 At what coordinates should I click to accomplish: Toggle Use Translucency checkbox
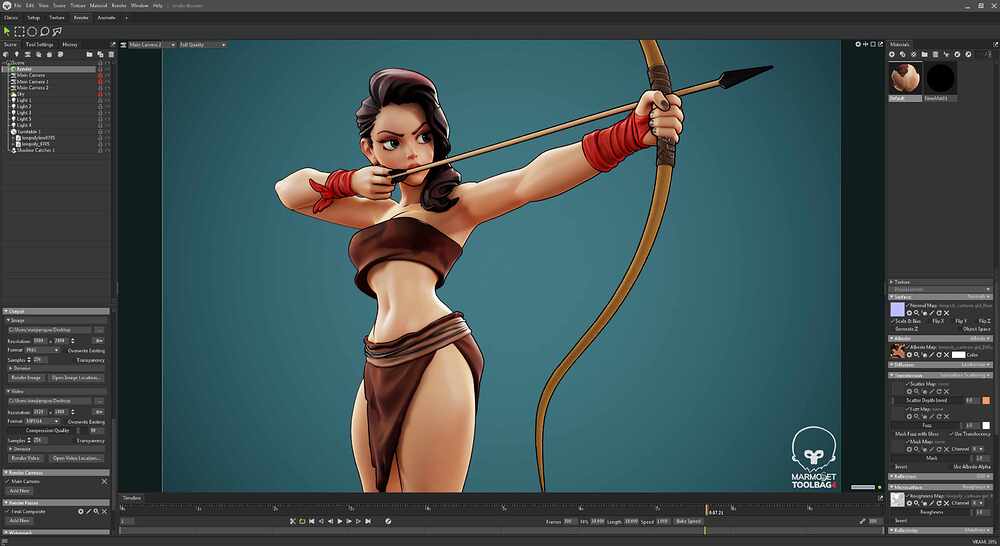952,434
